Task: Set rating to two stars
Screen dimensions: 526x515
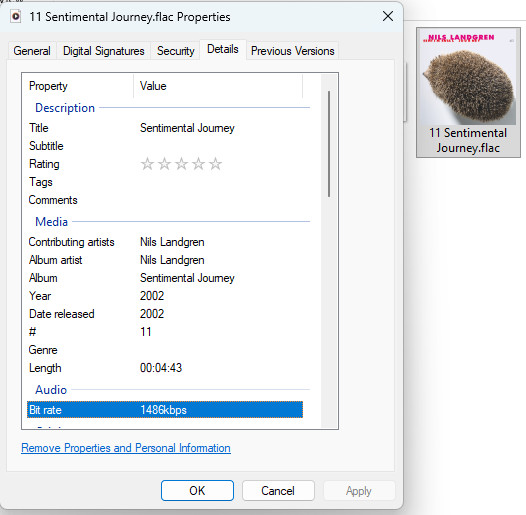Action: coord(164,164)
